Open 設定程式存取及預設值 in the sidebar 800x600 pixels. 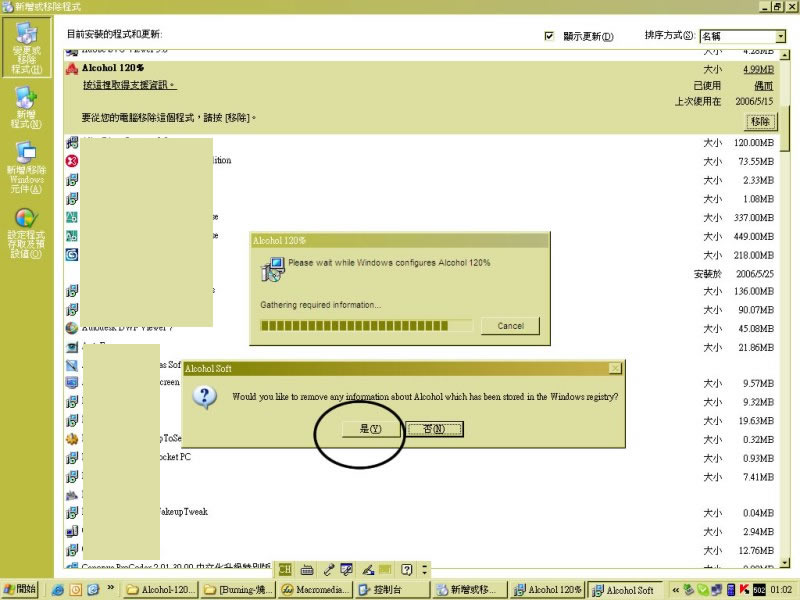point(26,233)
